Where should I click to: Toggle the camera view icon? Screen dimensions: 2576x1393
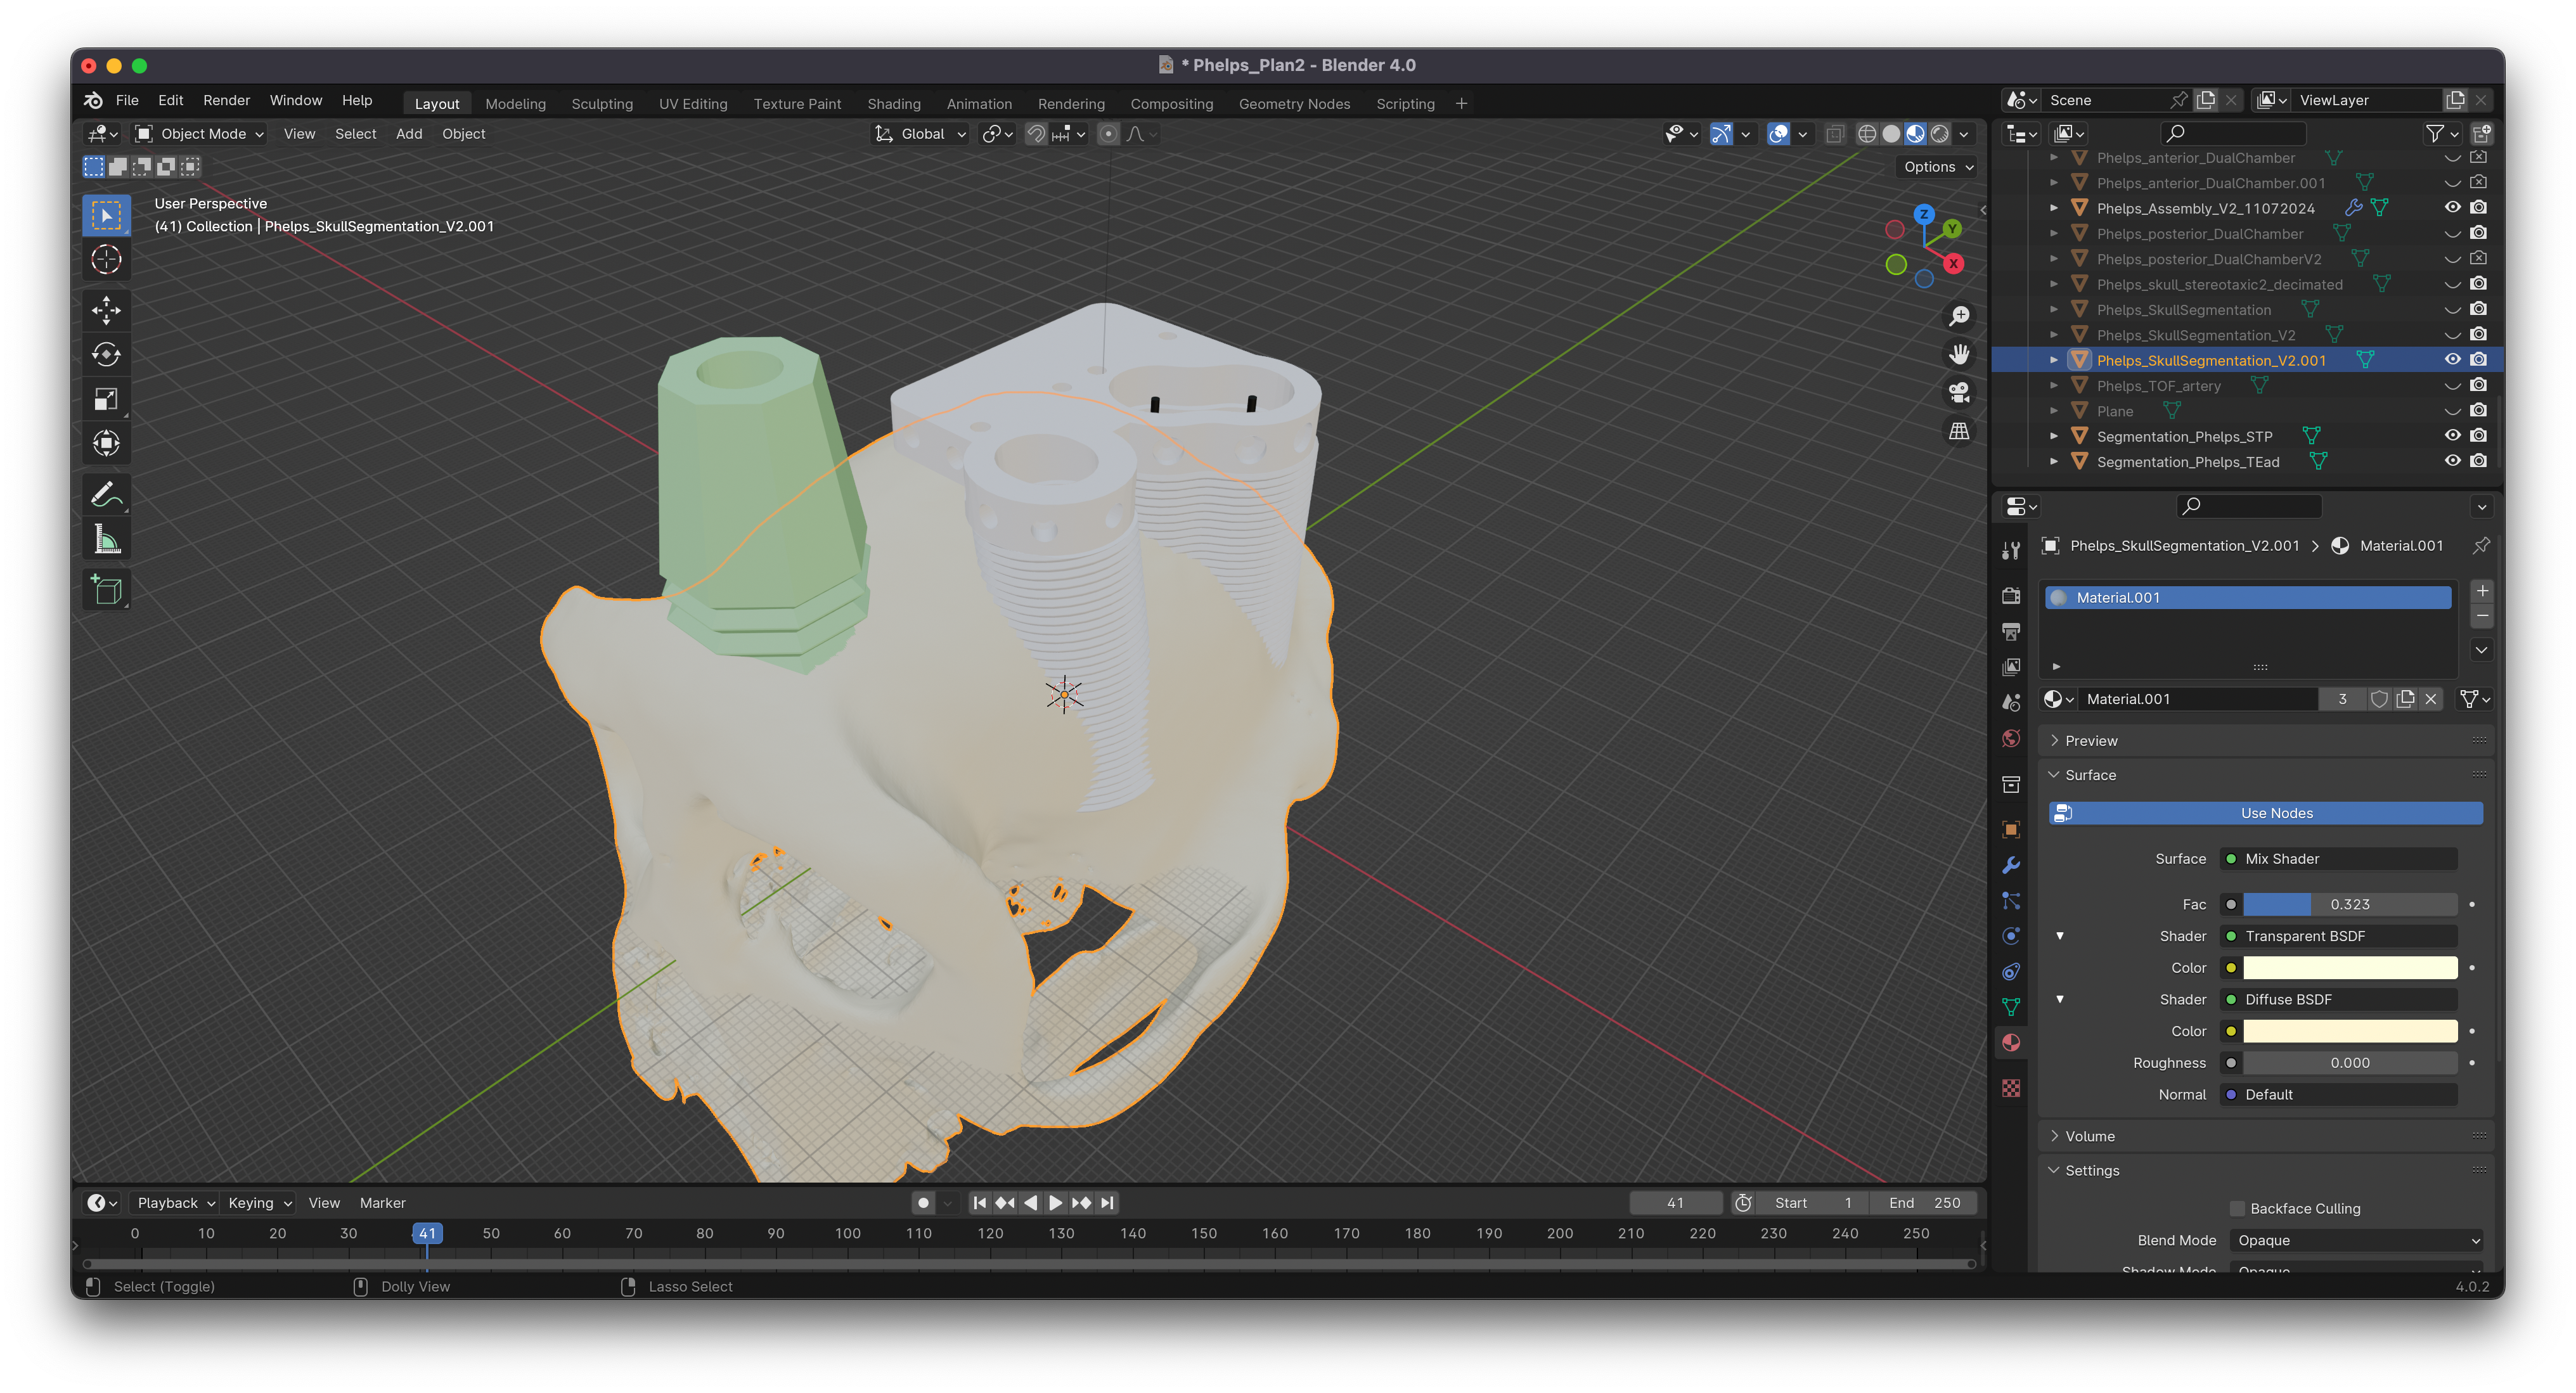pyautogui.click(x=1958, y=392)
